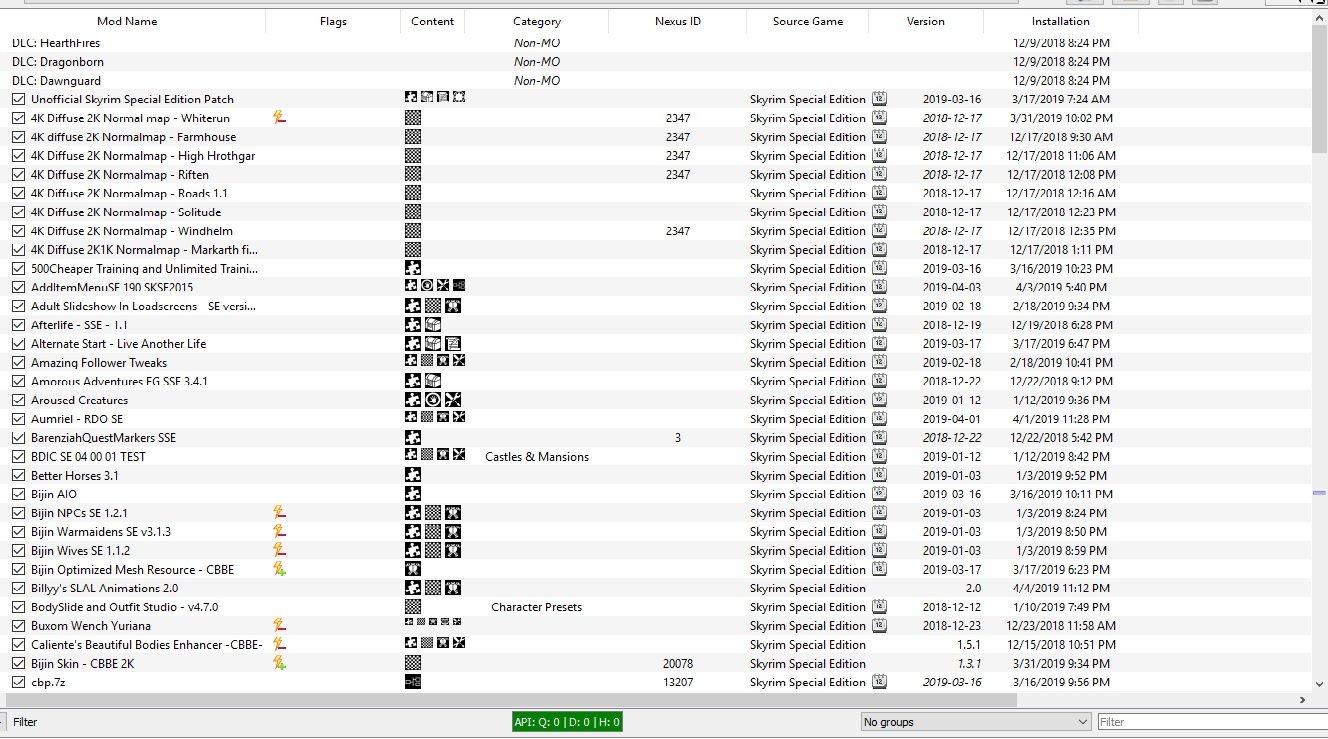Toggle the Afterlife - SSE - 1.1 checkbox

click(x=18, y=325)
